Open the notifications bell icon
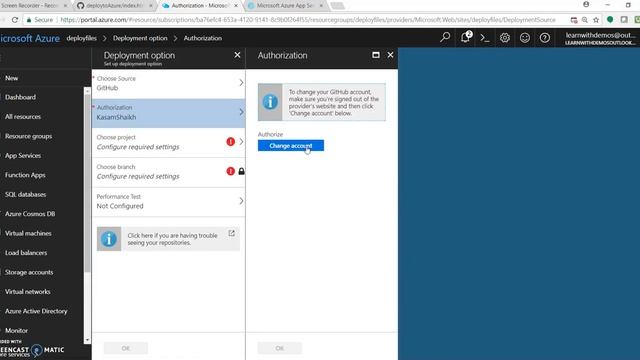 pos(466,37)
